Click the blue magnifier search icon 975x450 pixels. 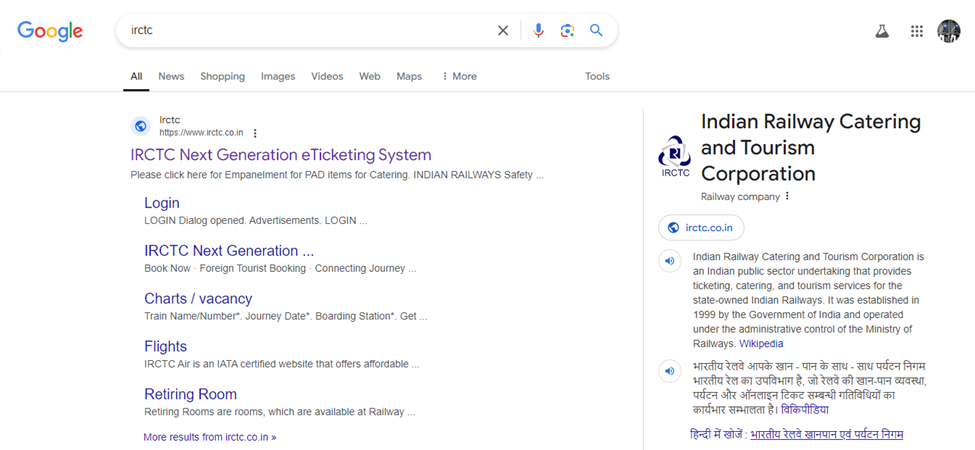tap(596, 30)
